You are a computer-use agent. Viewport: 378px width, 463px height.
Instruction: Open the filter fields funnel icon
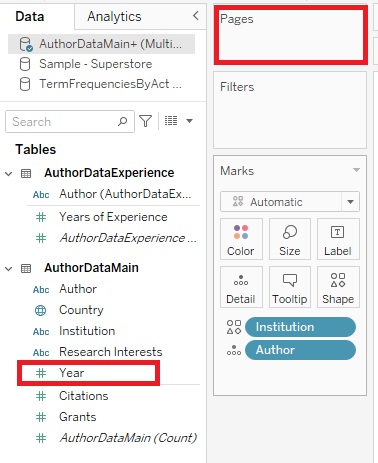coord(146,121)
